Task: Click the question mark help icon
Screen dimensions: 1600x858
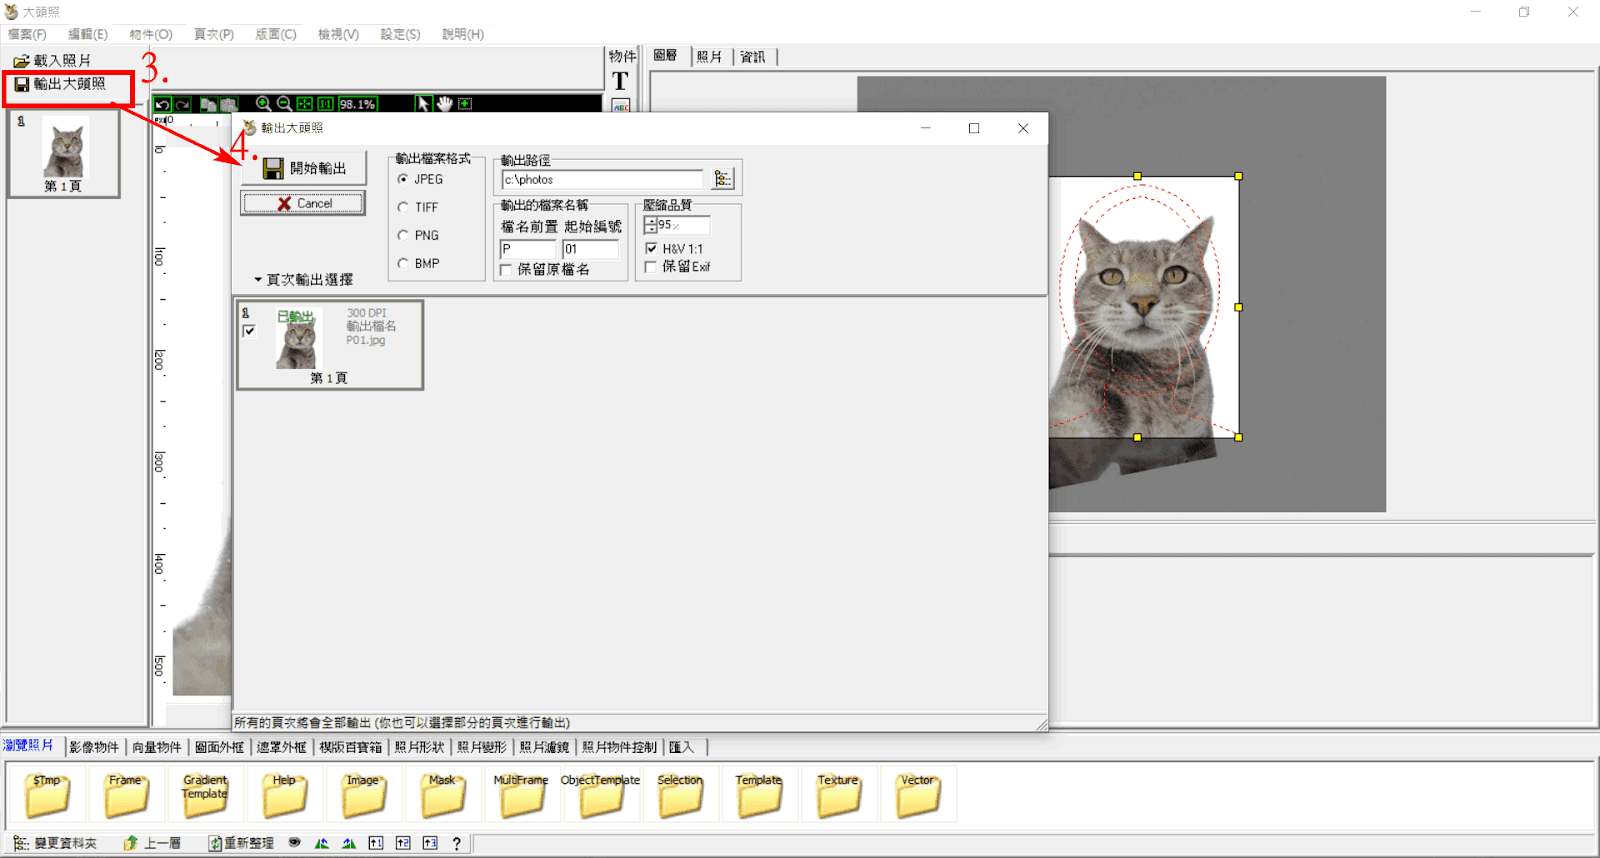Action: (x=456, y=843)
